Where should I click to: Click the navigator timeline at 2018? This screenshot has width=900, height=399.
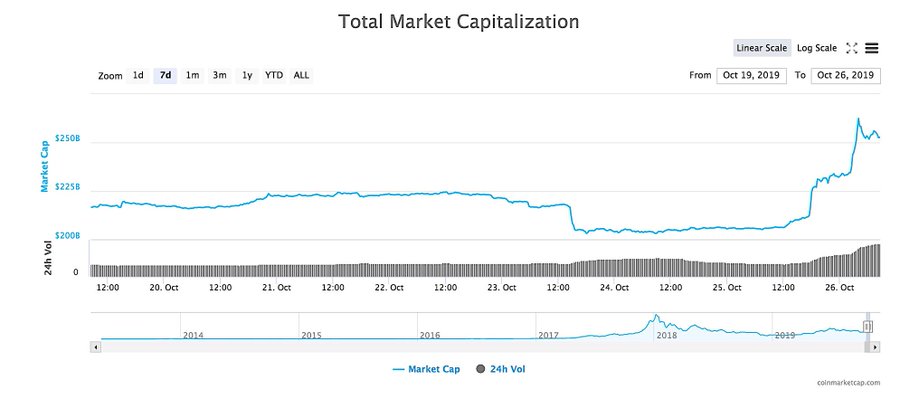point(666,335)
